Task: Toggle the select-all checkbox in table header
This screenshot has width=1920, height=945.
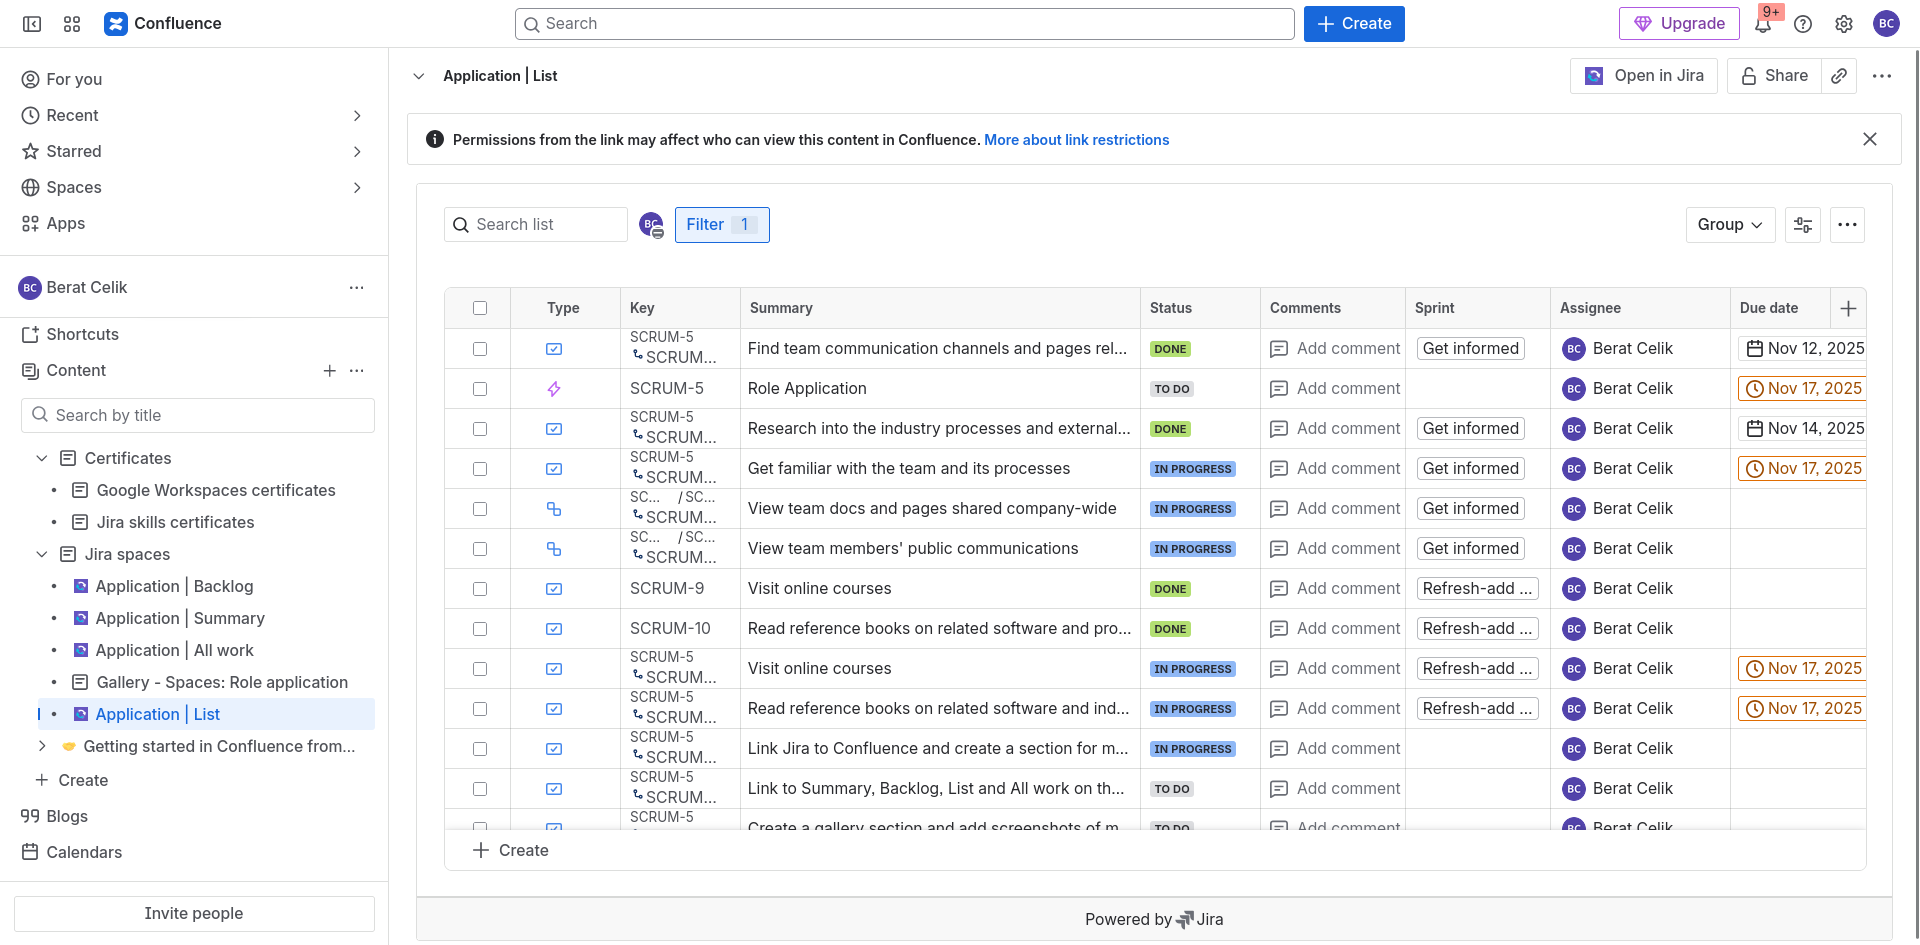Action: coord(480,308)
